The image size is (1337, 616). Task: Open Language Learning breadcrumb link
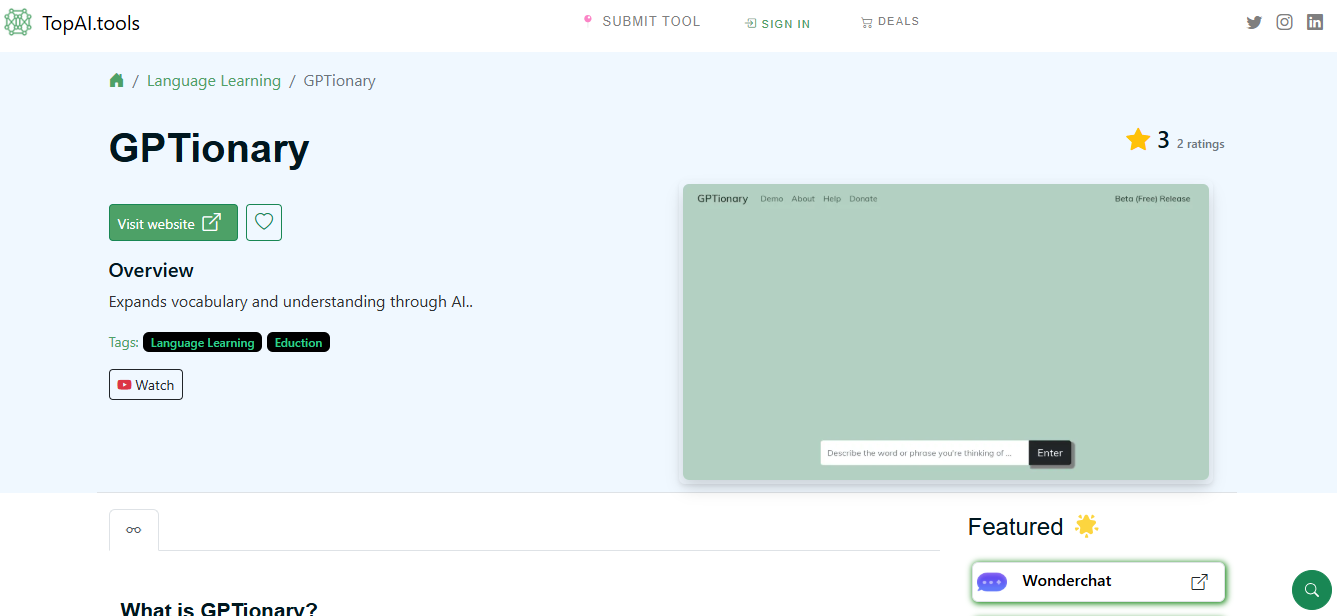pos(214,81)
